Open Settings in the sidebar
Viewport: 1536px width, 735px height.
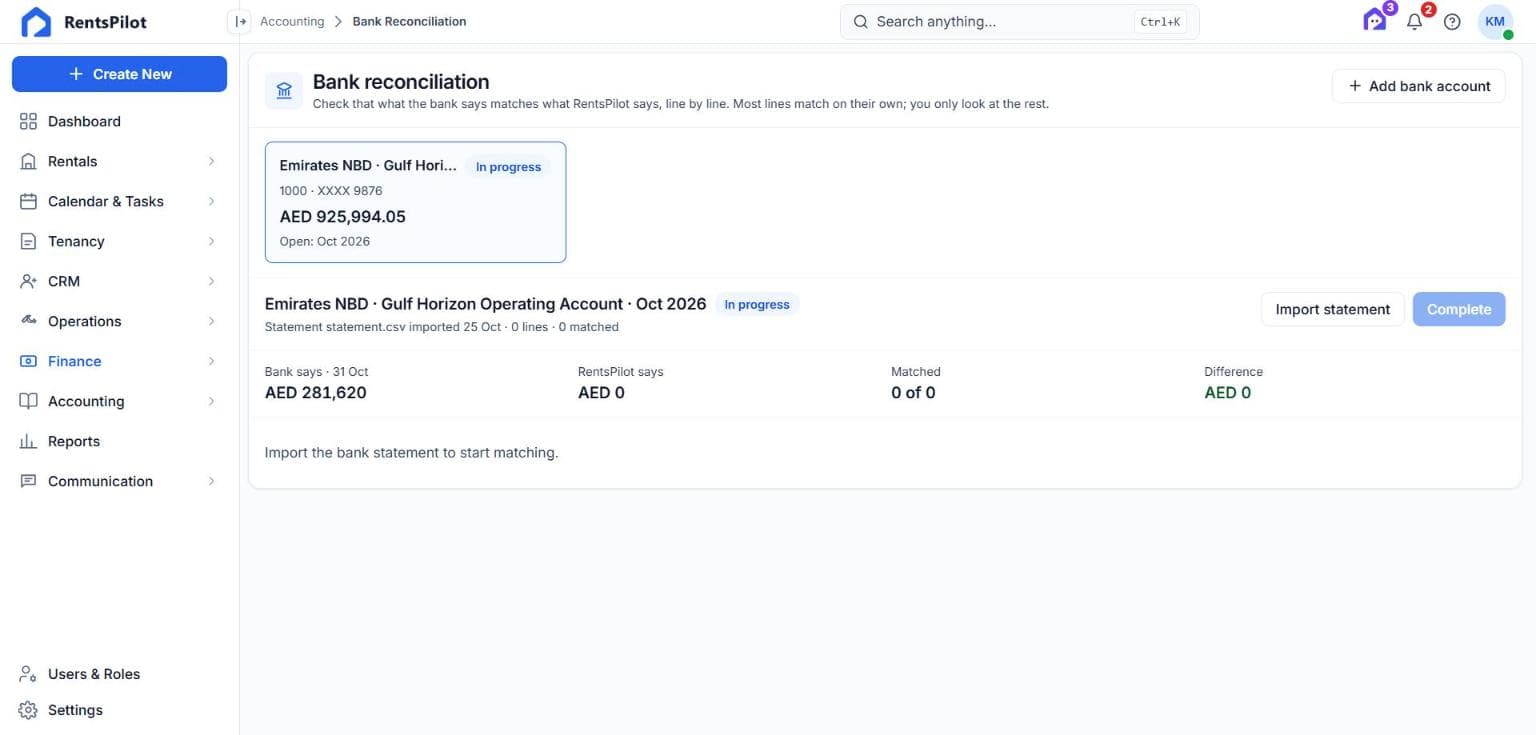[x=119, y=710]
